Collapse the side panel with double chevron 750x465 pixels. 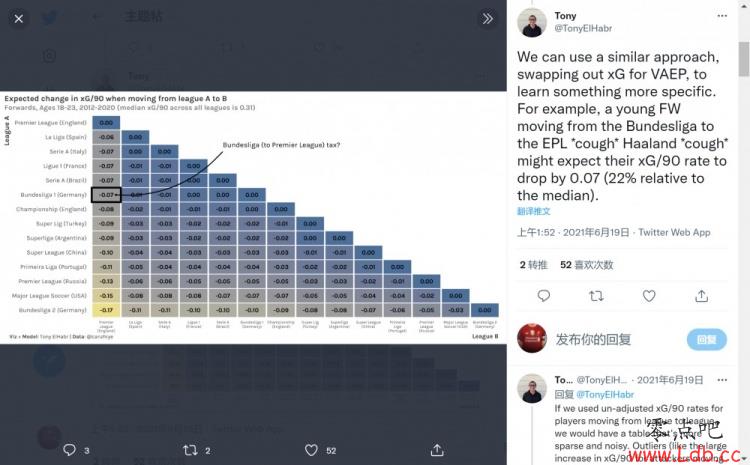(487, 19)
